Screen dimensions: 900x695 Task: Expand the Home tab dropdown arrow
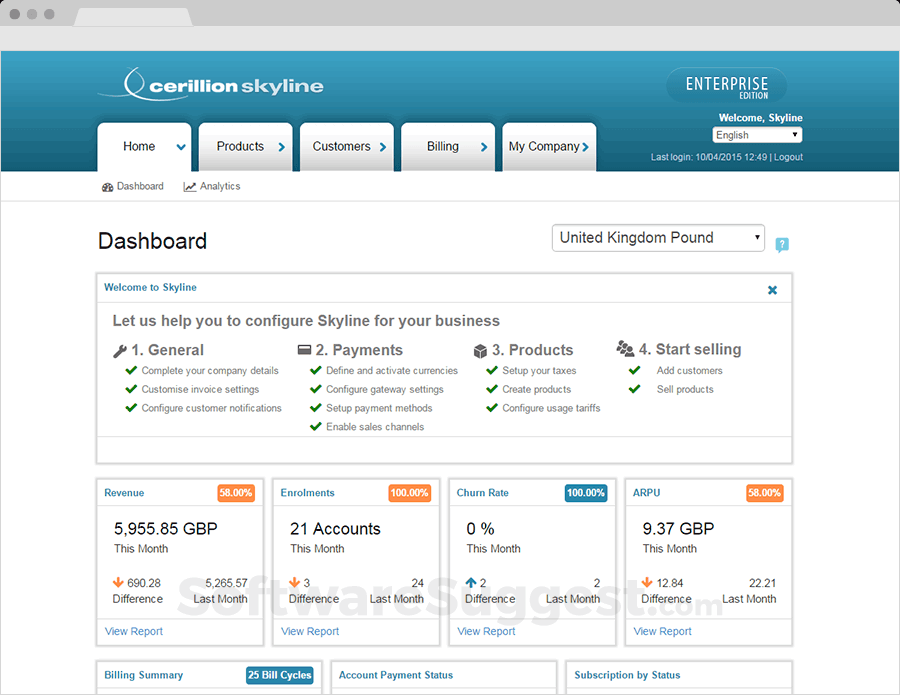(178, 146)
